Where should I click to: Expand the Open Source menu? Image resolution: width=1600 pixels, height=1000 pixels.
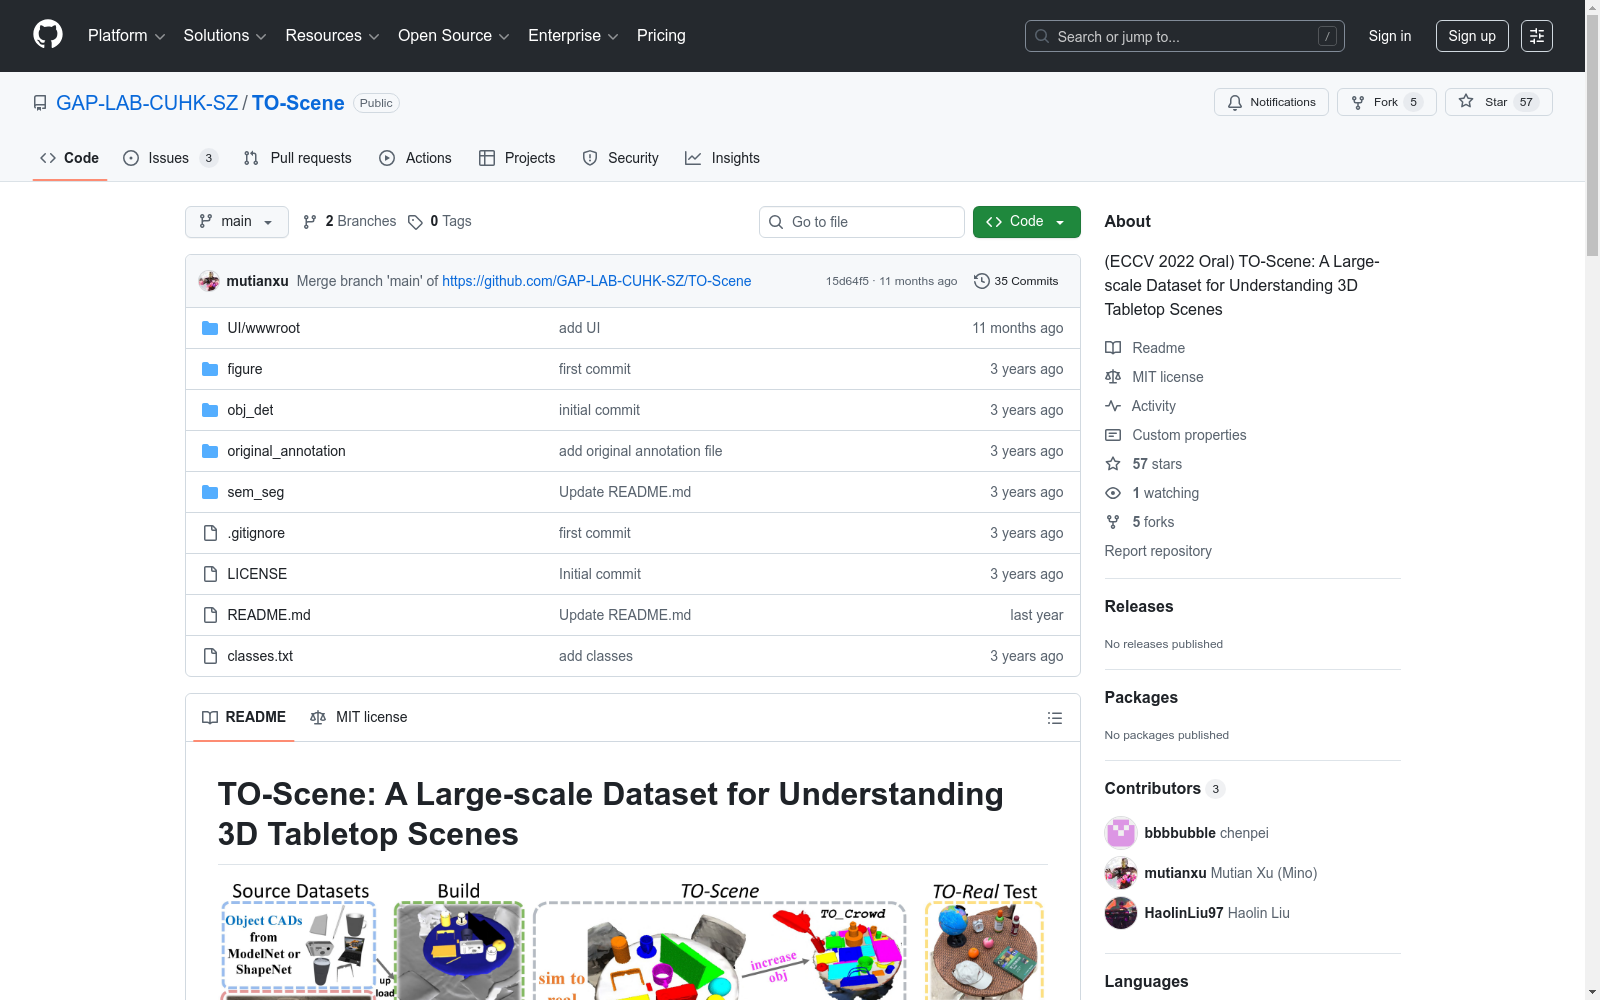click(454, 36)
